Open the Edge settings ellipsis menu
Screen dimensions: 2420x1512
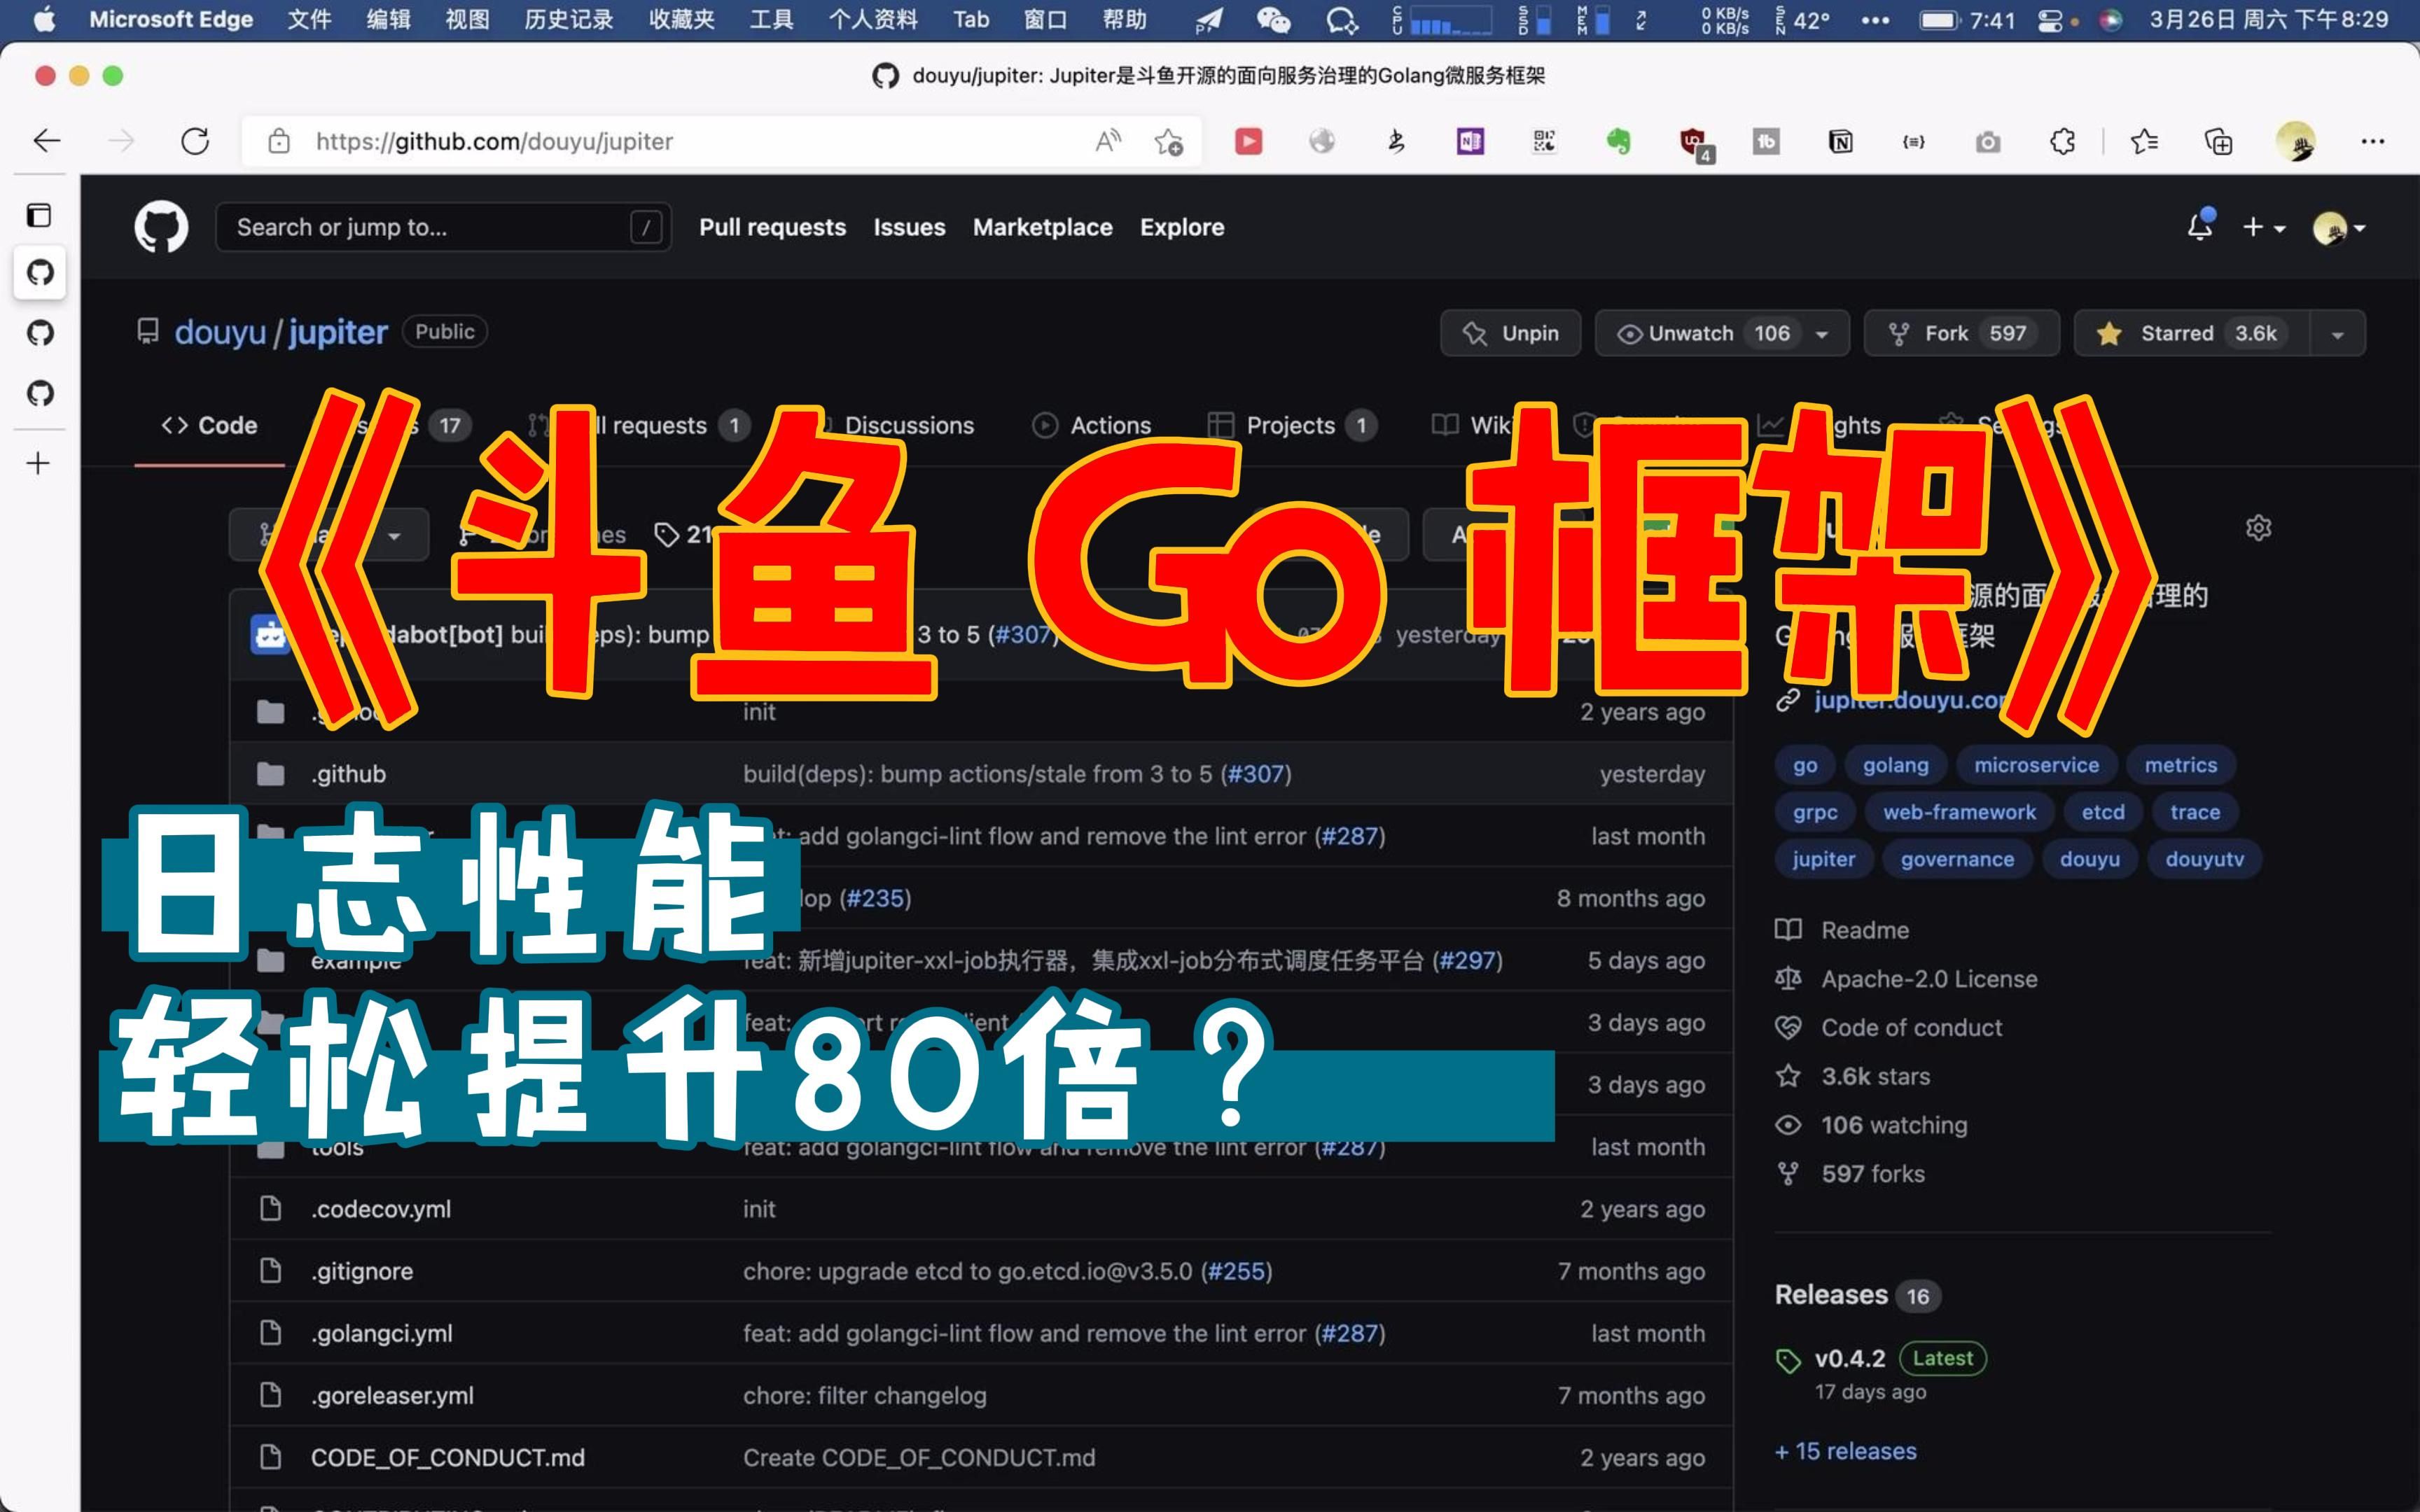tap(2373, 141)
